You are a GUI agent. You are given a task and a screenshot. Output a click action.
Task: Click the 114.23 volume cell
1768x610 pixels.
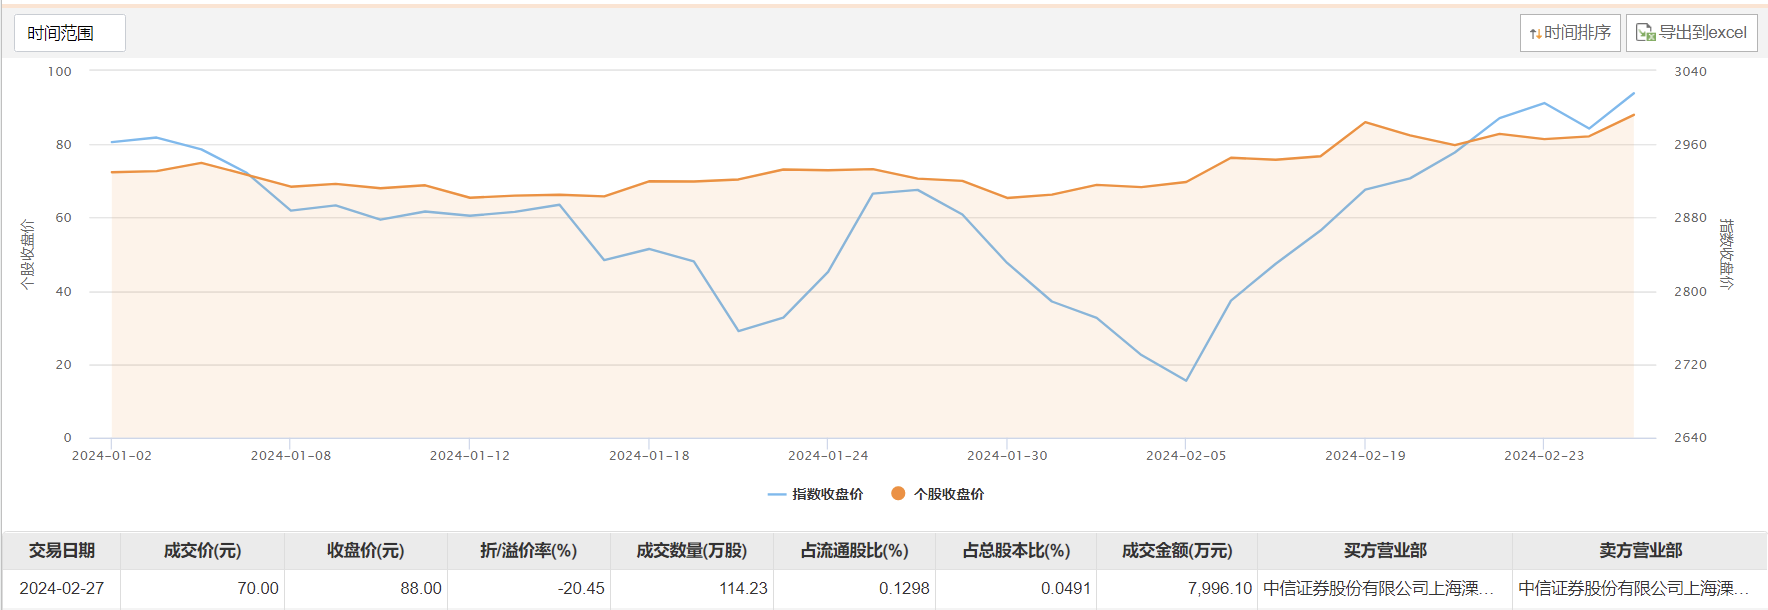pos(692,588)
